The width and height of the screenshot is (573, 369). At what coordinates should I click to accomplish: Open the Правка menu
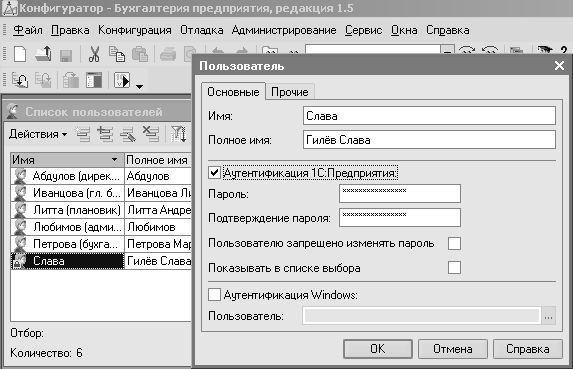(x=70, y=30)
